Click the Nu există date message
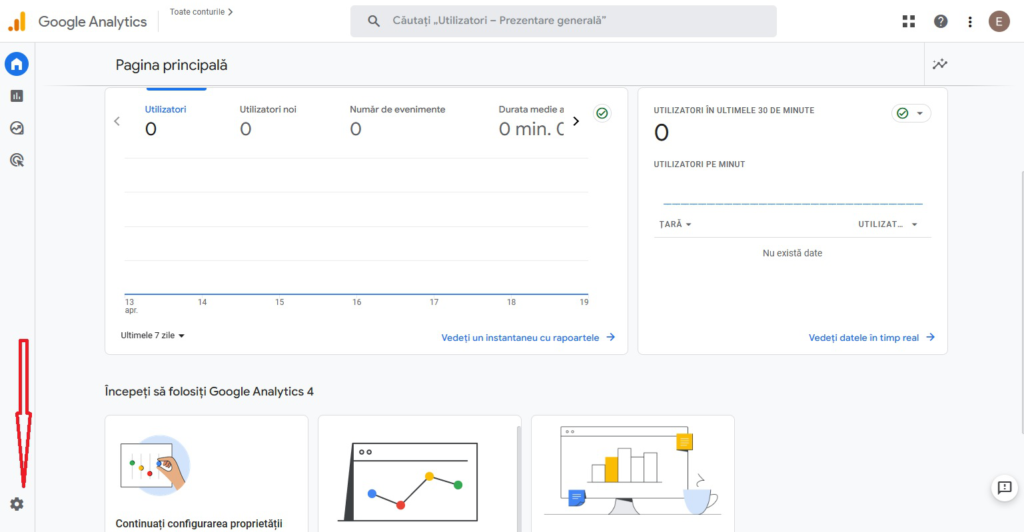Screen dimensions: 1024x532 pos(792,253)
